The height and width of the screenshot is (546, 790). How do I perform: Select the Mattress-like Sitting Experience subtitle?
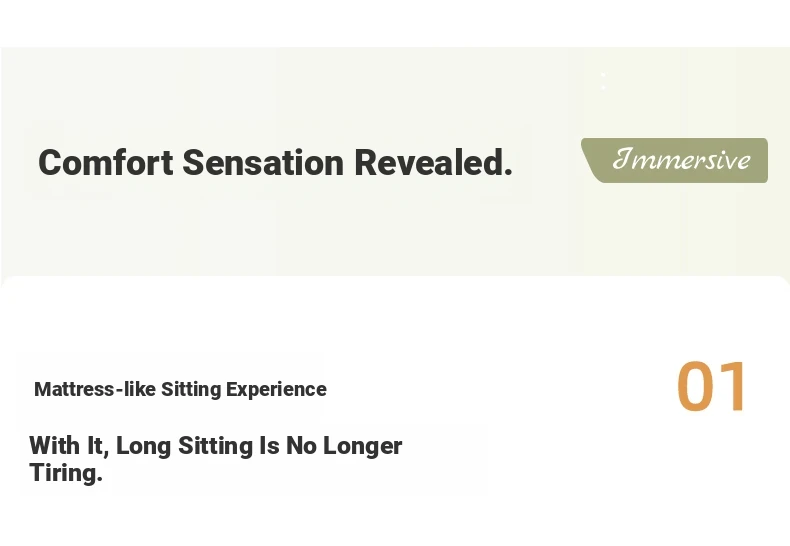[180, 389]
